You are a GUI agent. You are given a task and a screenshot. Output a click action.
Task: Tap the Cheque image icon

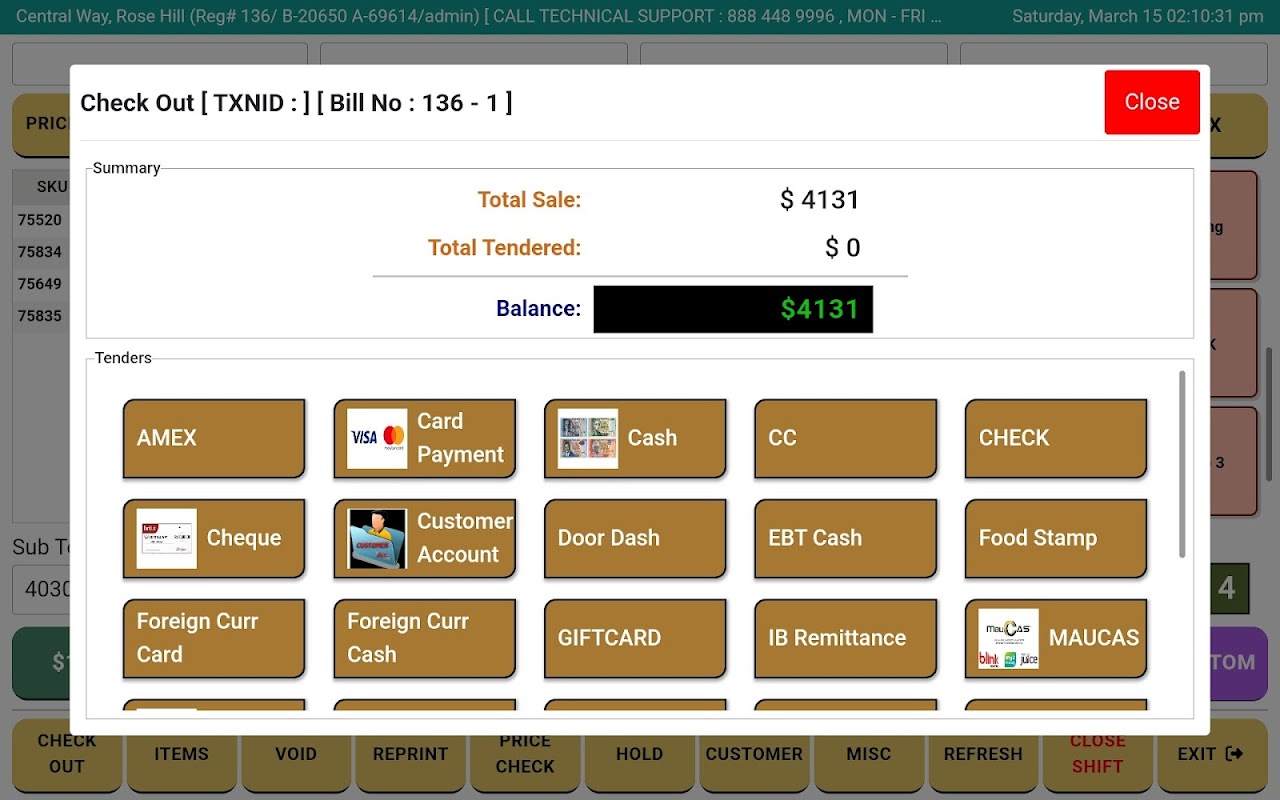(x=167, y=538)
